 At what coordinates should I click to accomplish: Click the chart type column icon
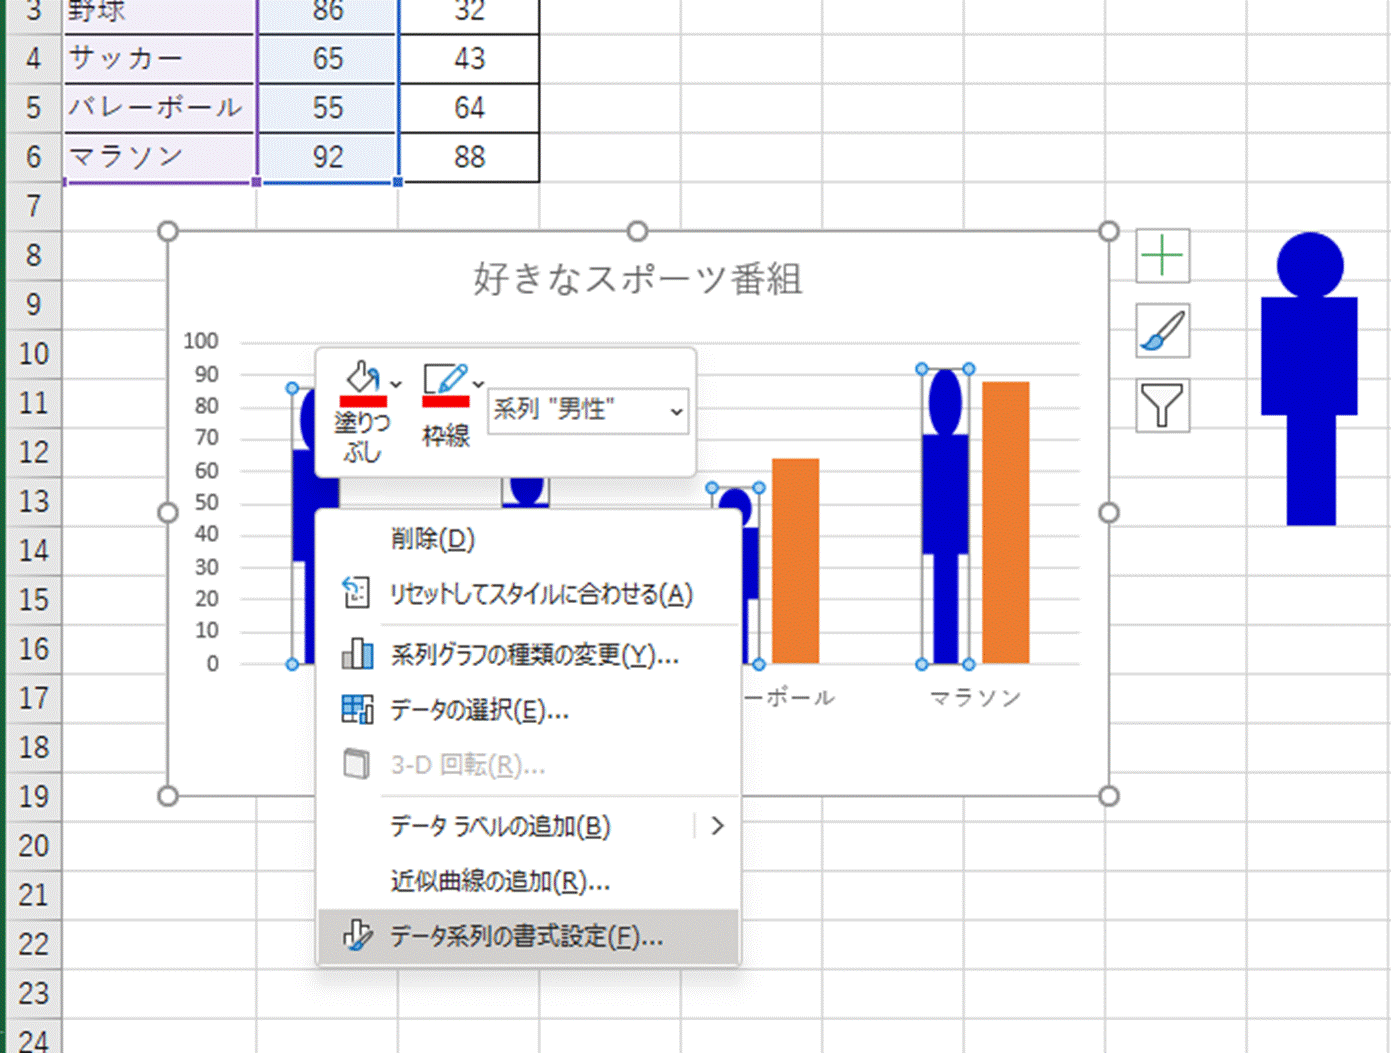pyautogui.click(x=357, y=654)
